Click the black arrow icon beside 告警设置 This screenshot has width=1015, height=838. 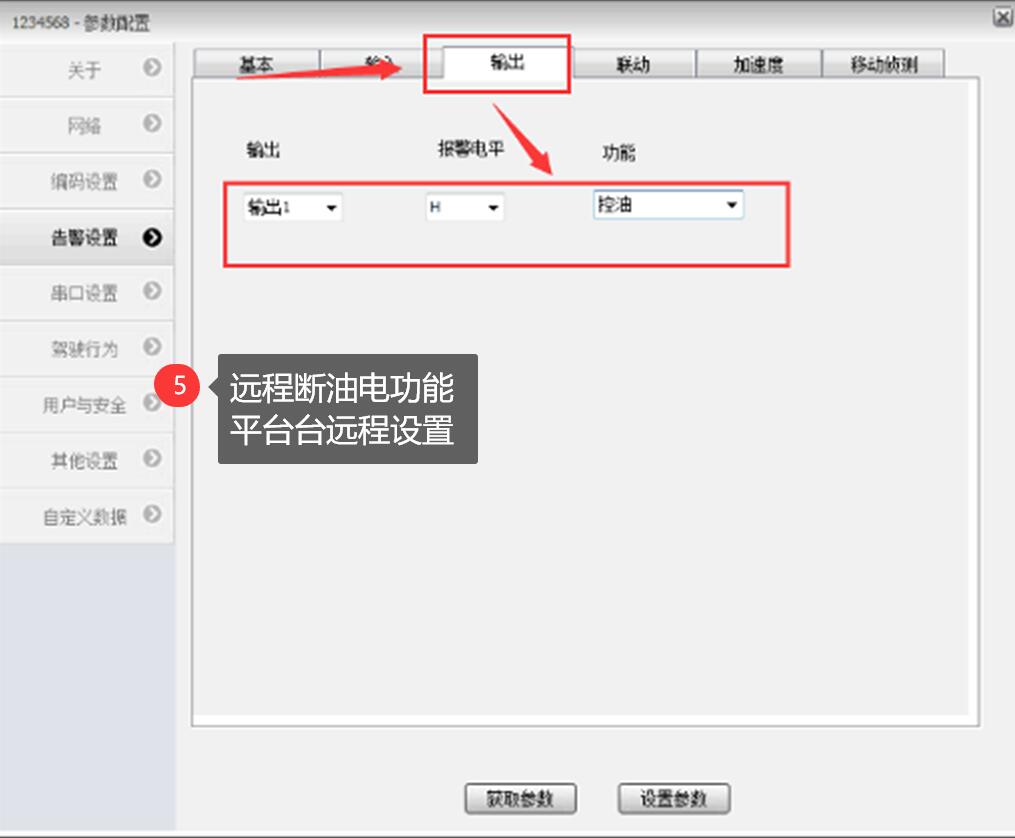pyautogui.click(x=152, y=237)
